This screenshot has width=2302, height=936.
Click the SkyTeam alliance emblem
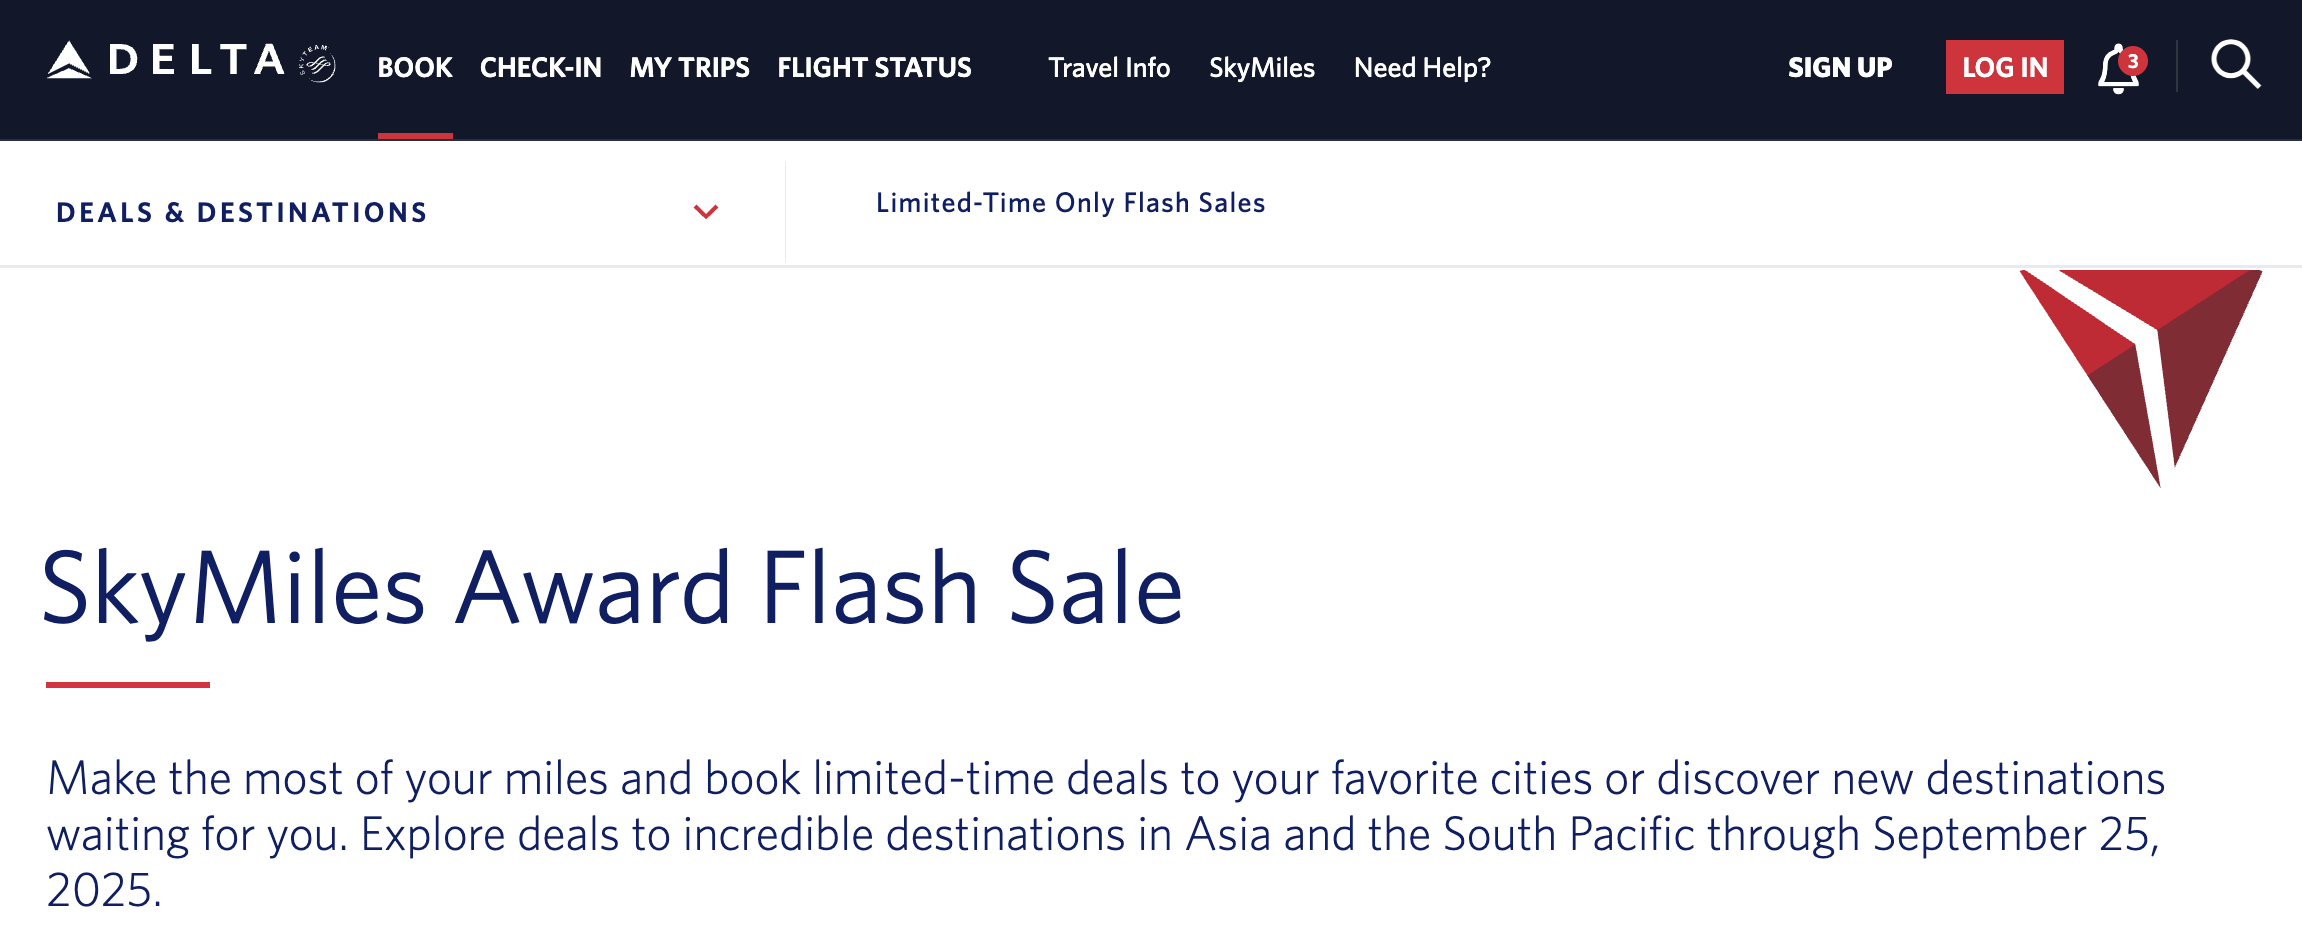click(x=318, y=65)
